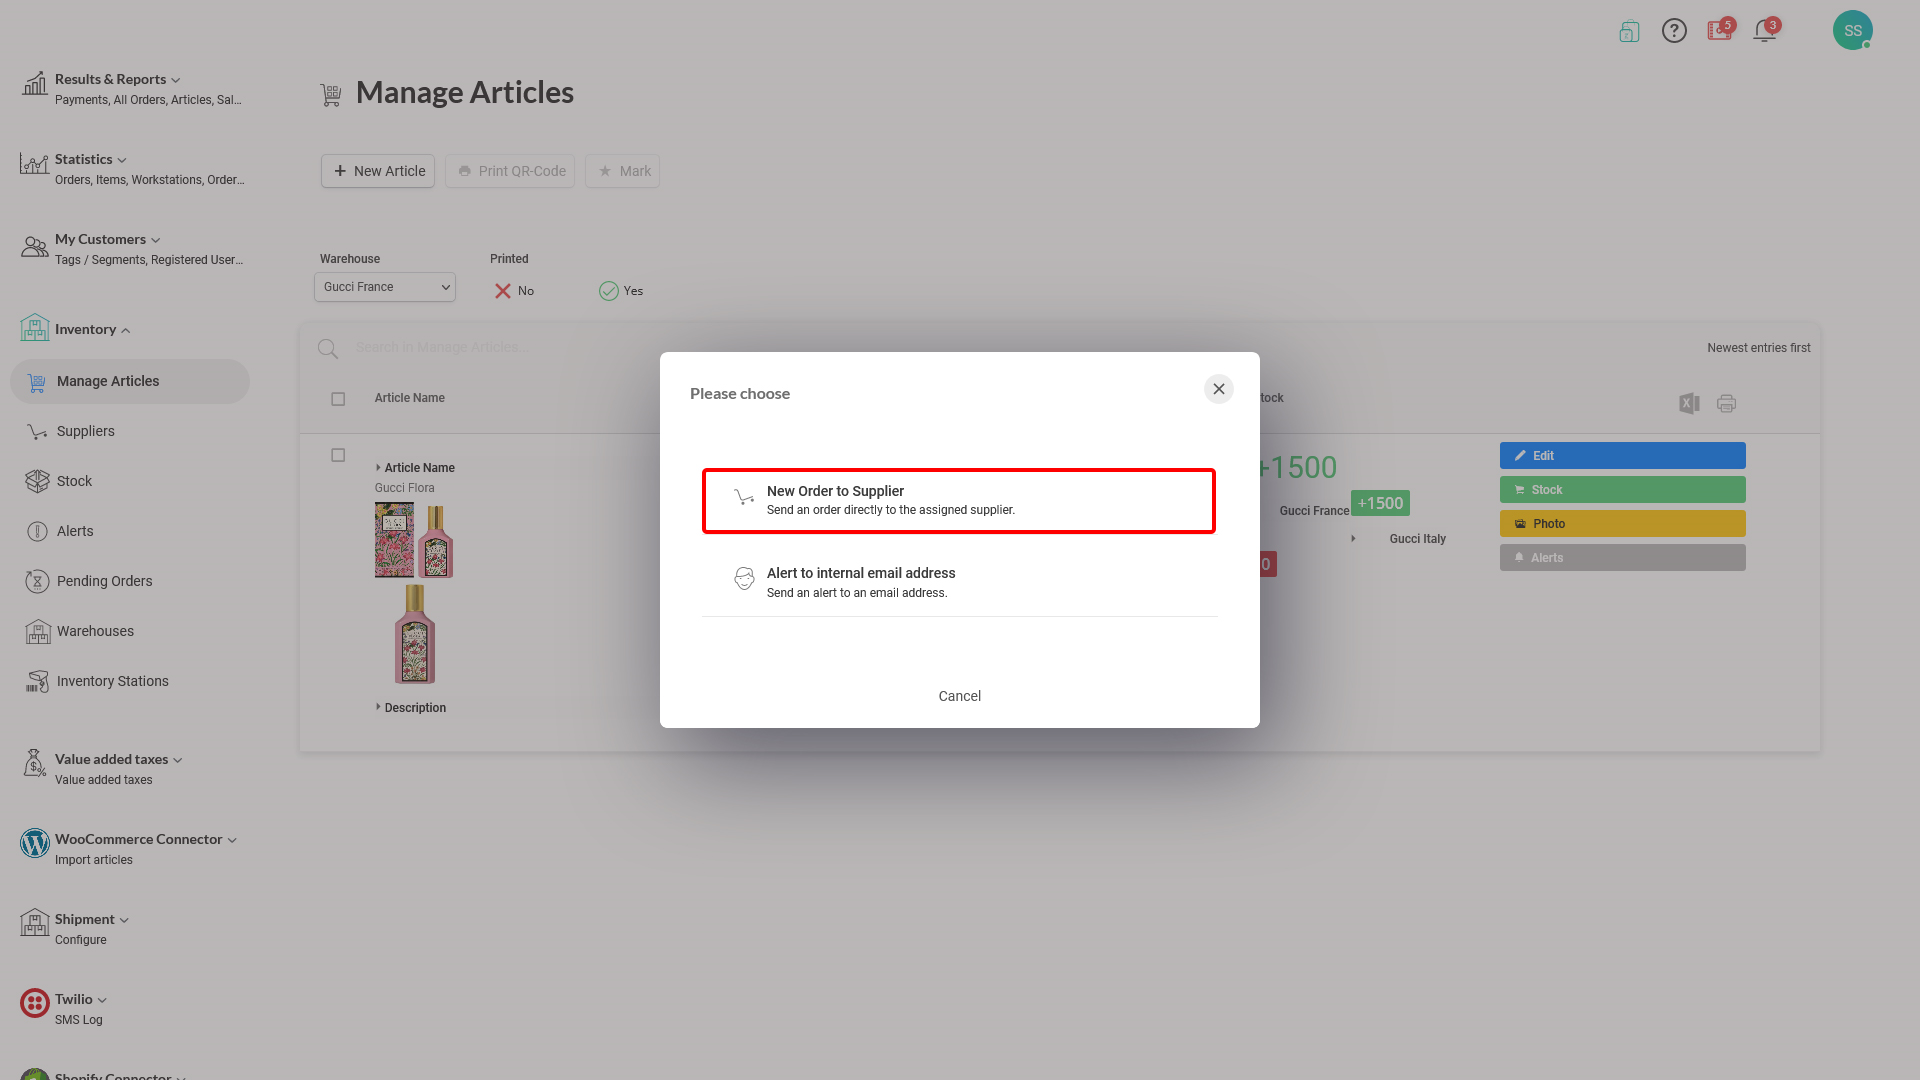Click the search magnifier icon
The image size is (1920, 1080).
point(328,348)
